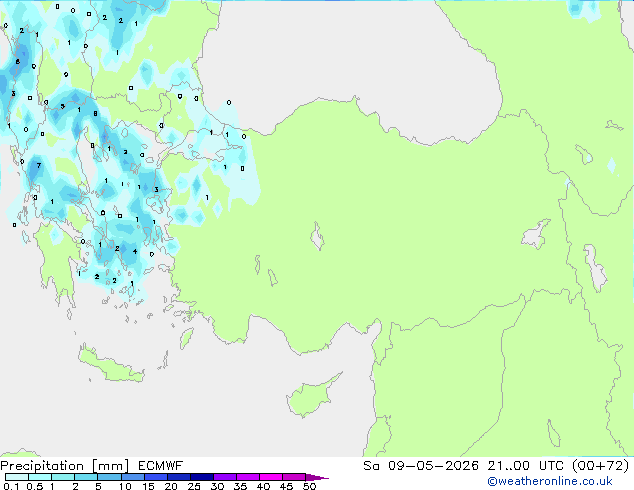The height and width of the screenshot is (490, 634).
Task: Select the 2 mm legend color swatch
Action: (x=86, y=477)
